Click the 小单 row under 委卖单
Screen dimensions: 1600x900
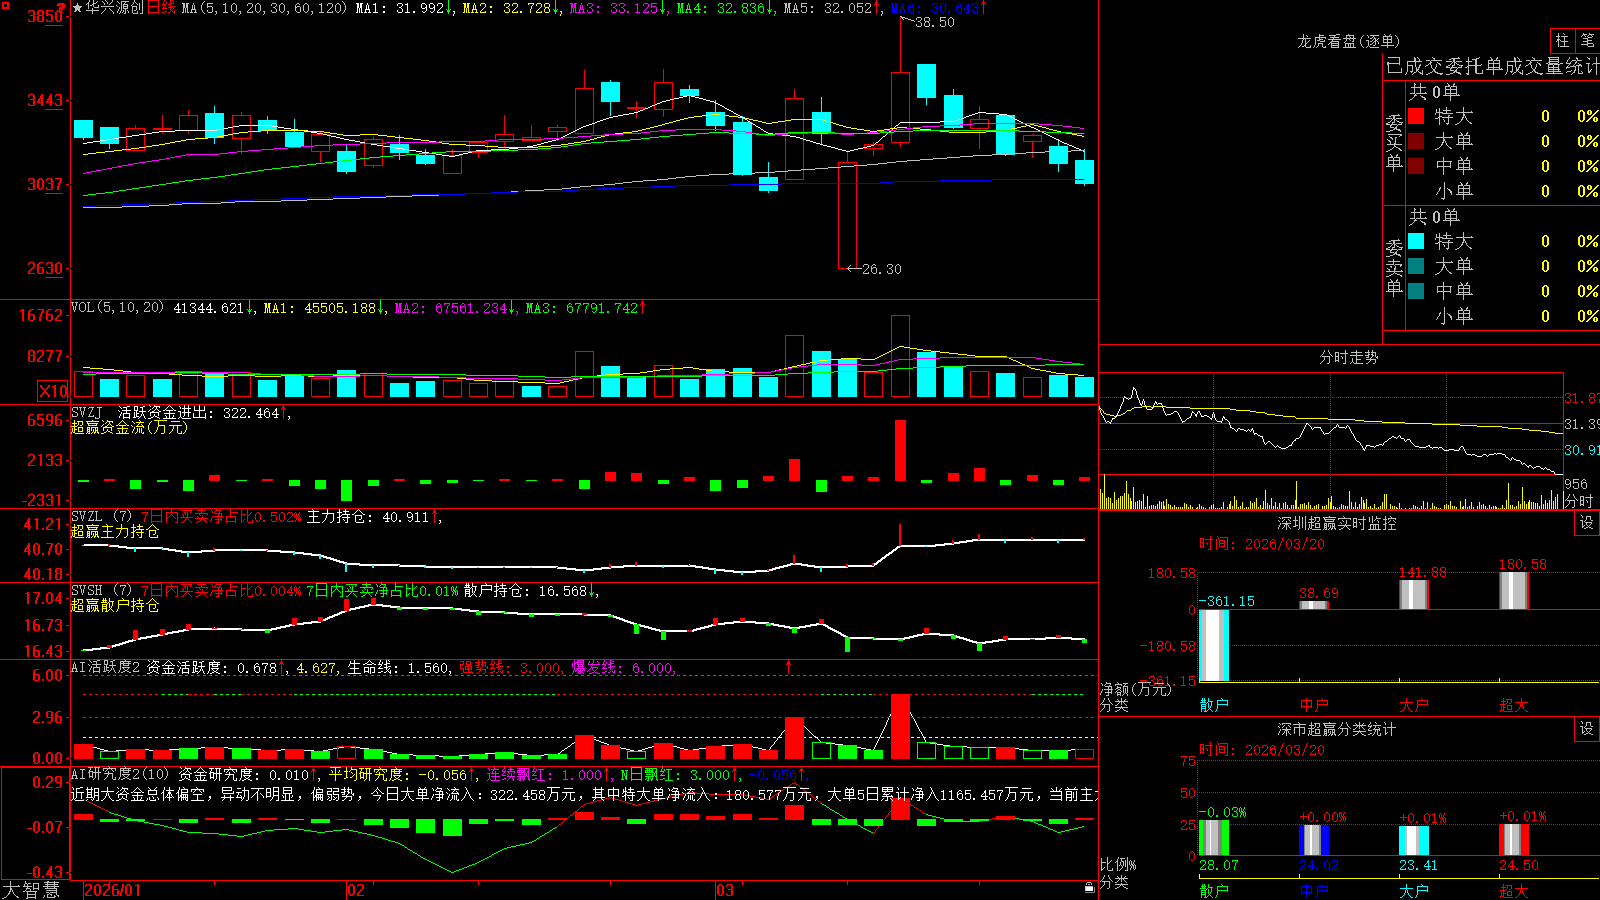coord(1503,316)
